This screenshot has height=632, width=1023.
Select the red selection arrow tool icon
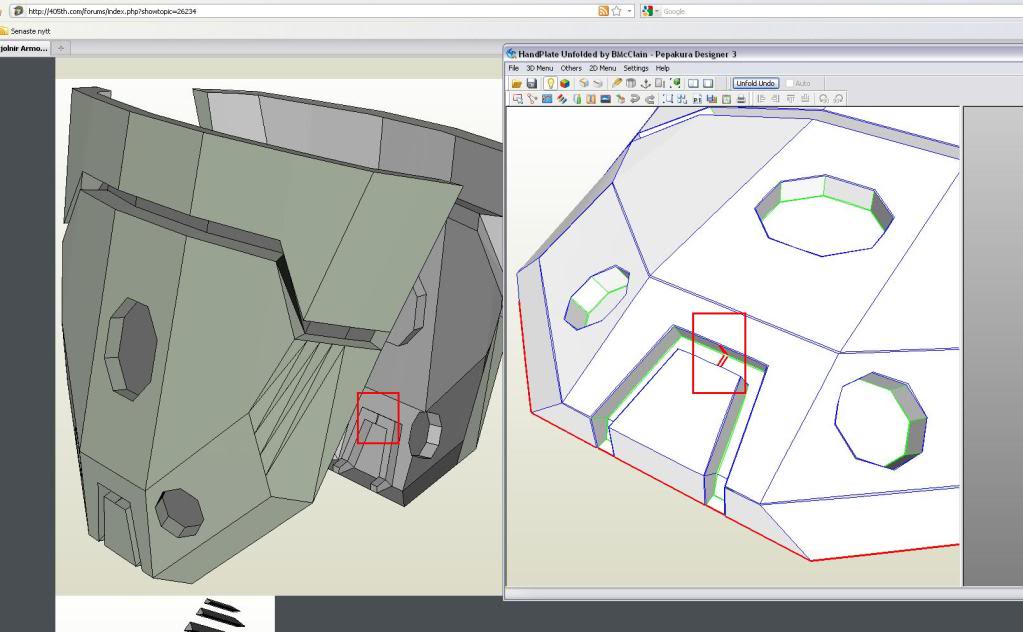pos(517,99)
